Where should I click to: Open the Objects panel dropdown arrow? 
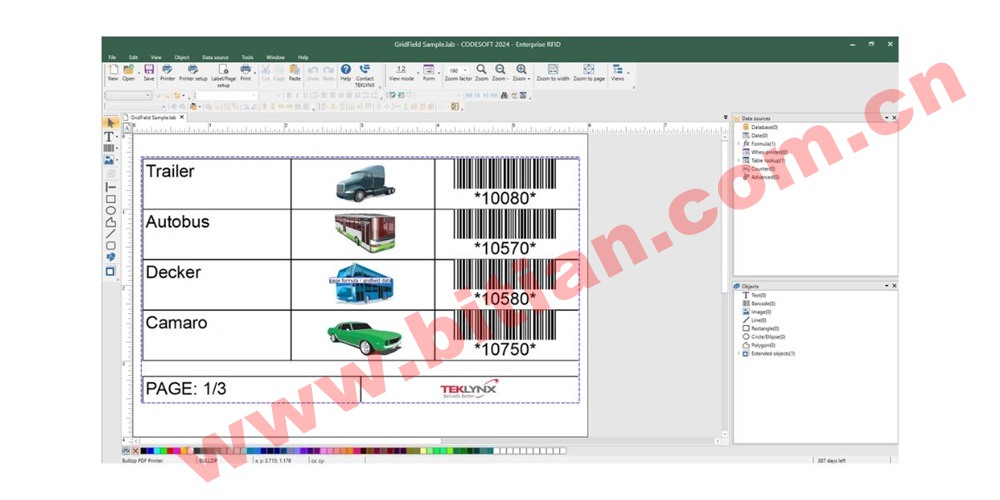[886, 286]
